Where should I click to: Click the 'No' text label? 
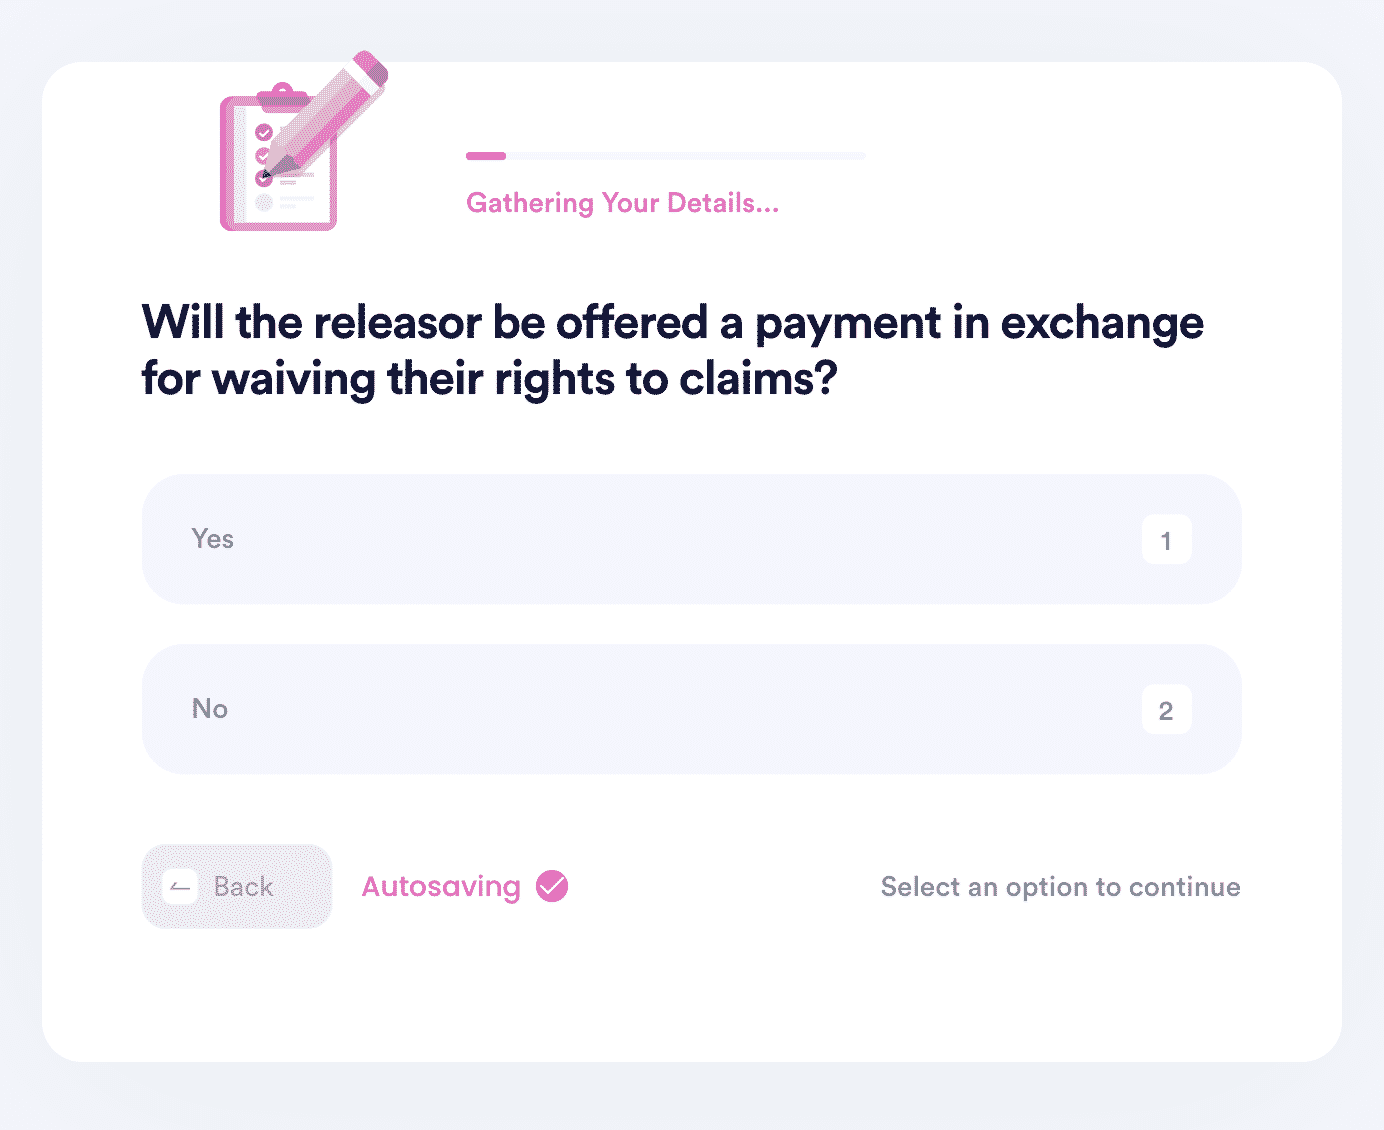[210, 709]
